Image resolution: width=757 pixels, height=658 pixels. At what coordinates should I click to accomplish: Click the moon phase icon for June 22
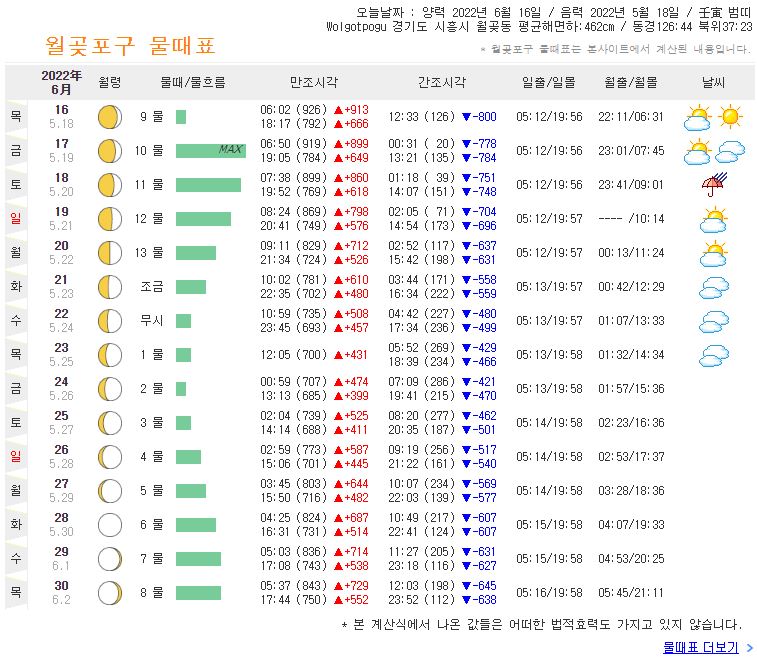tap(110, 321)
